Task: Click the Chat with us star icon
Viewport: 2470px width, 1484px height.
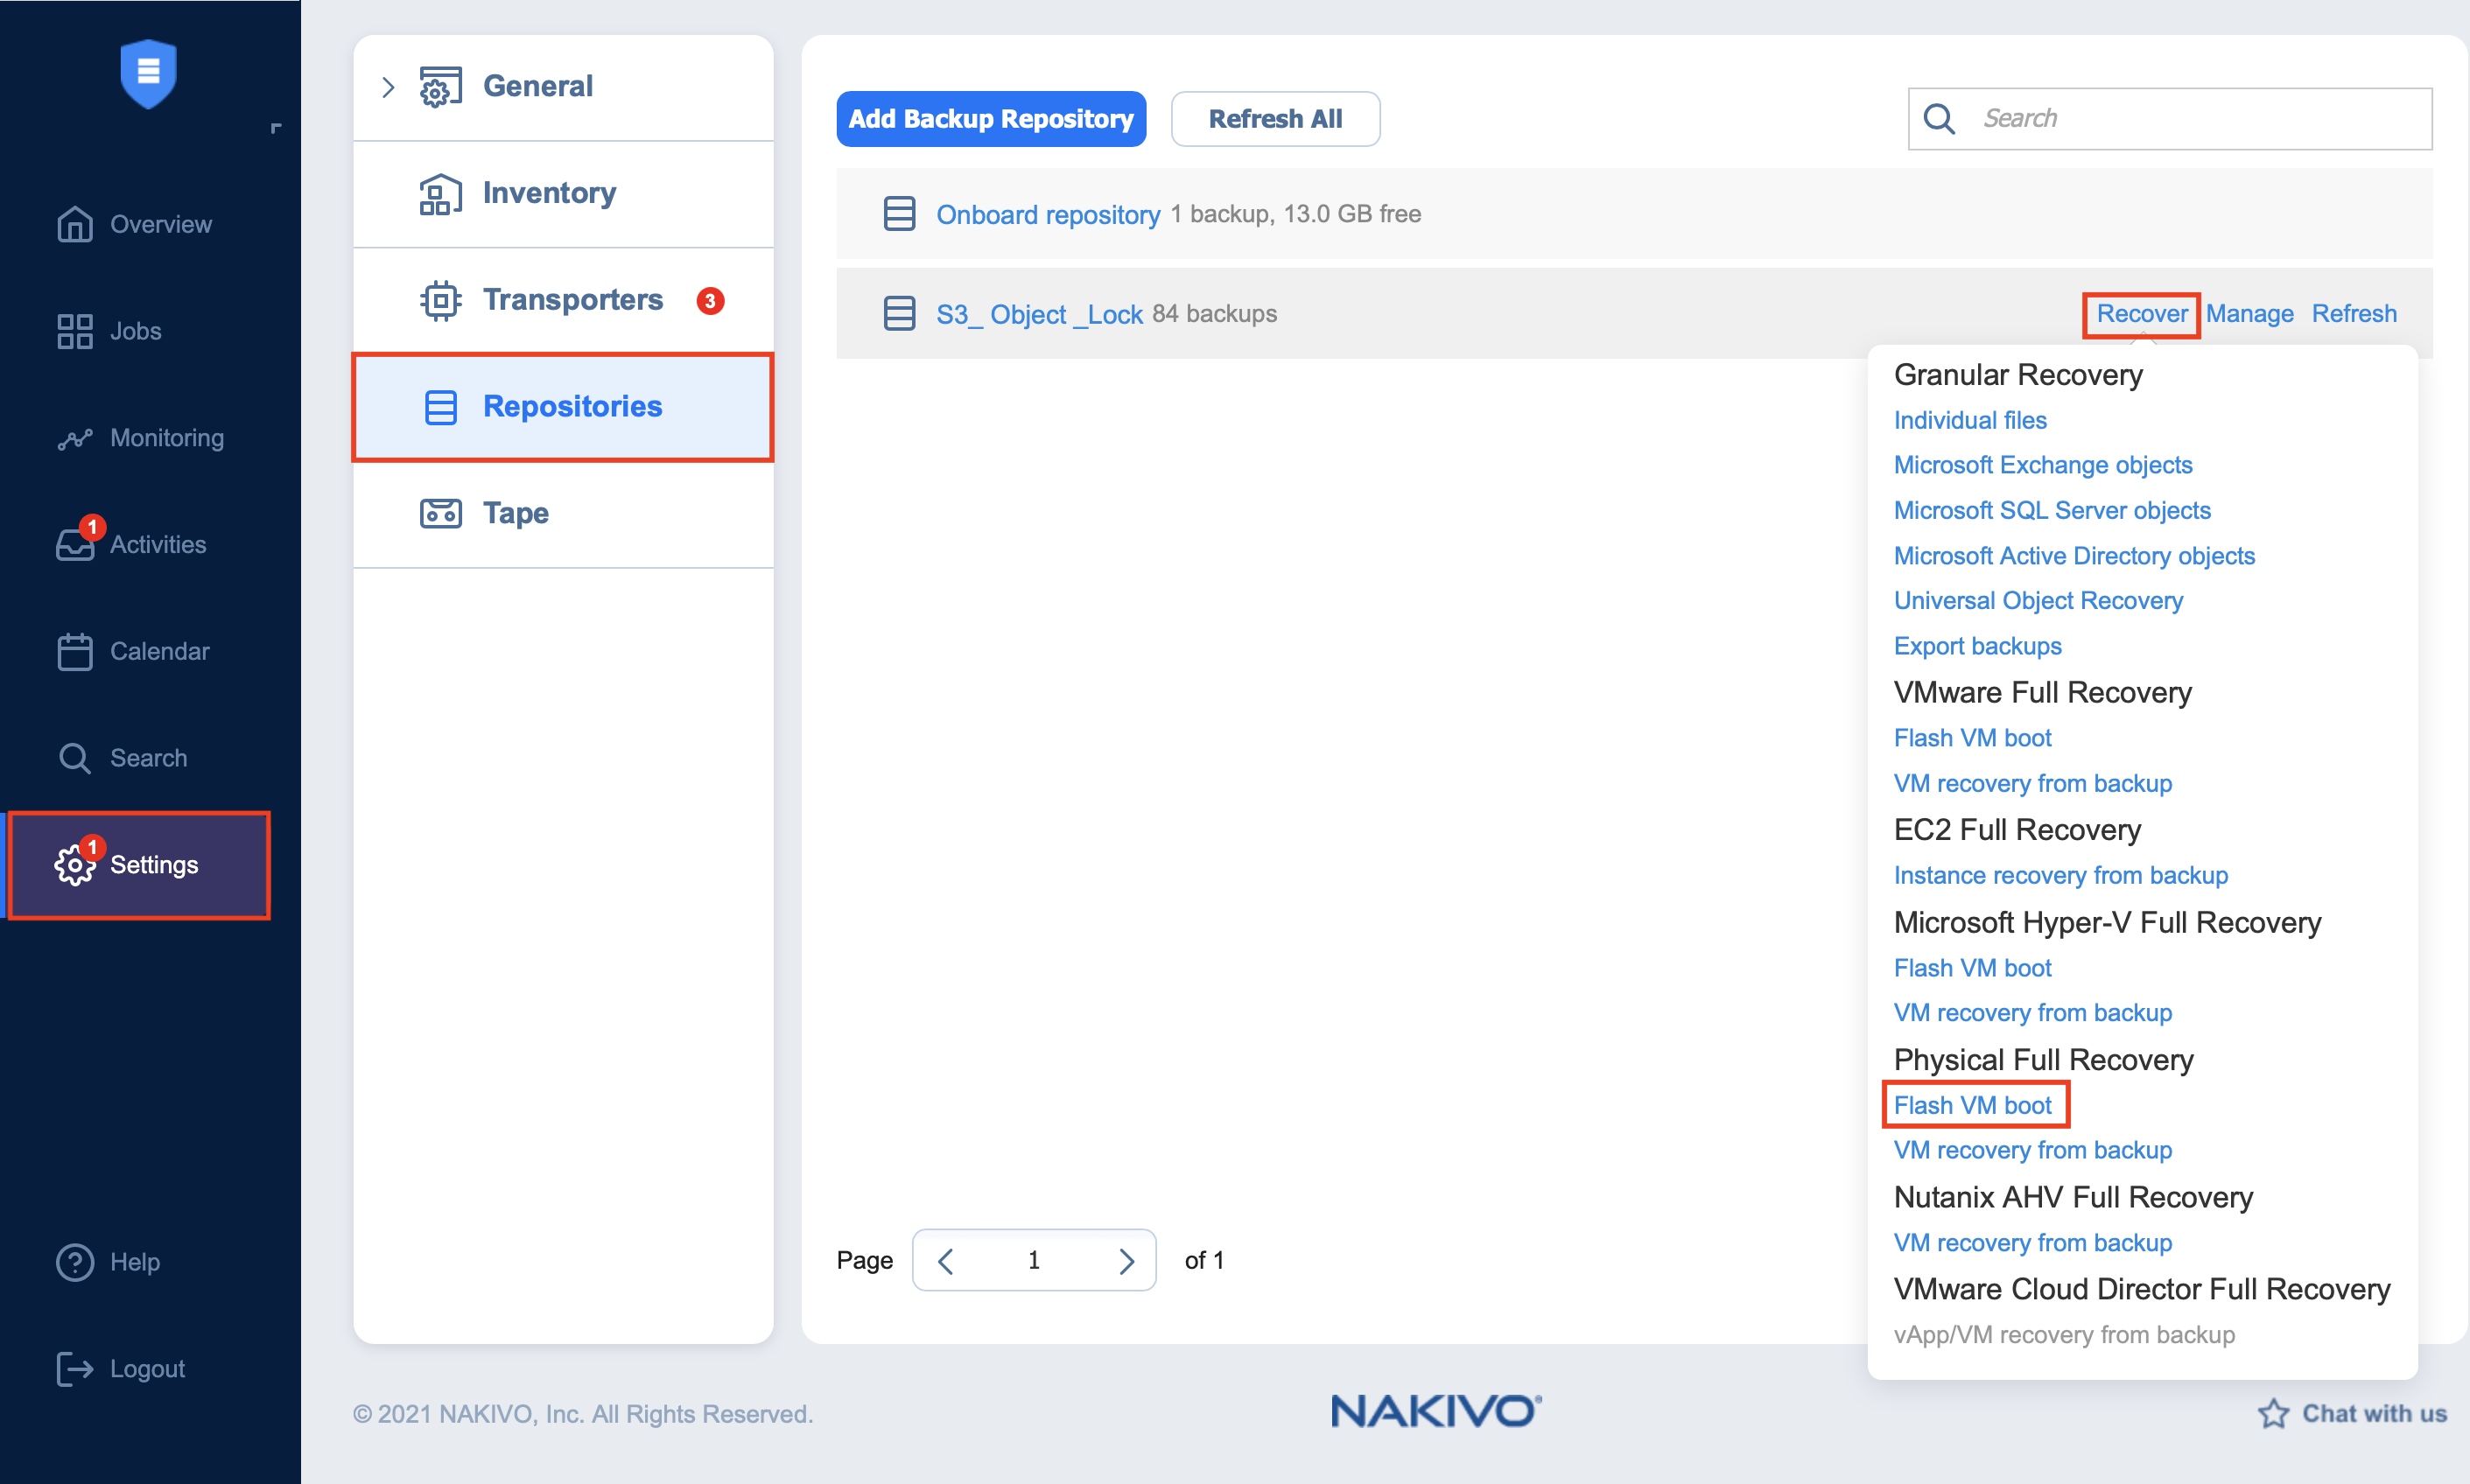Action: pos(2273,1413)
